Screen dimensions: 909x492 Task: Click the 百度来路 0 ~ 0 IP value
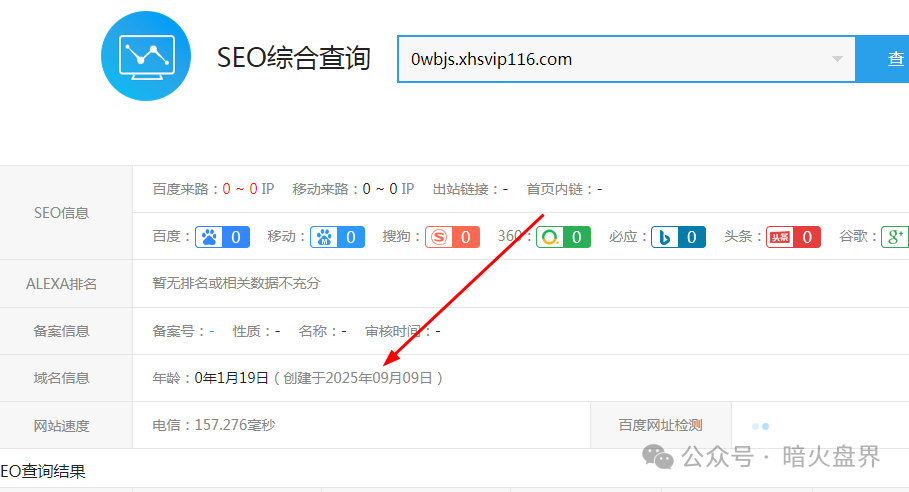(248, 189)
